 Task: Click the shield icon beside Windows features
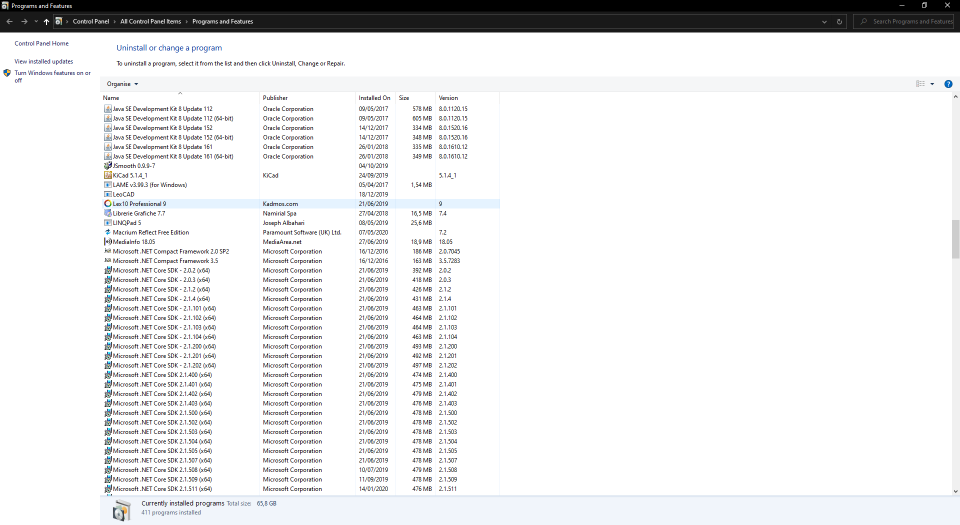click(x=7, y=73)
